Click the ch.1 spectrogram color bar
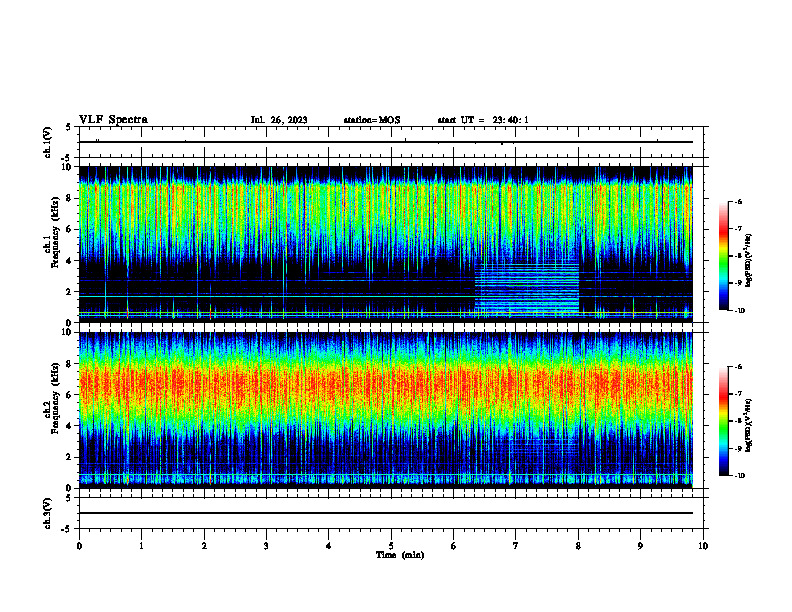The height and width of the screenshot is (612, 792). tap(723, 256)
